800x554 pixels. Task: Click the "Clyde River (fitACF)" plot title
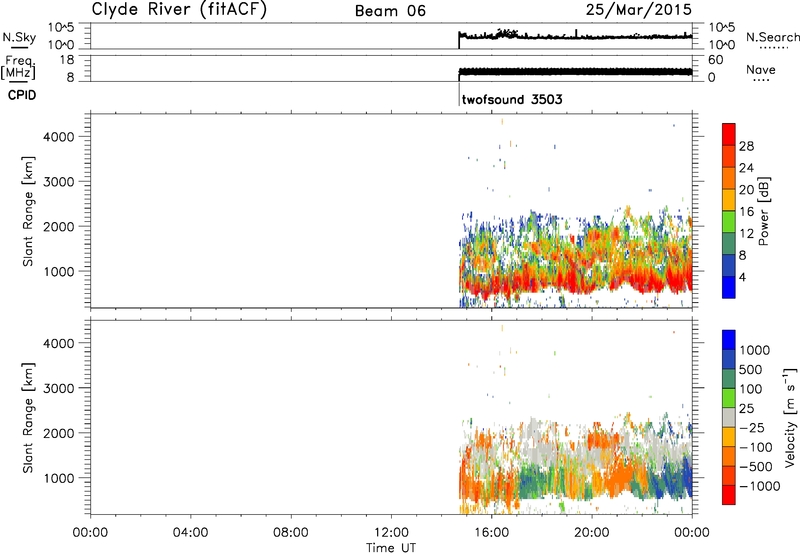pos(179,9)
